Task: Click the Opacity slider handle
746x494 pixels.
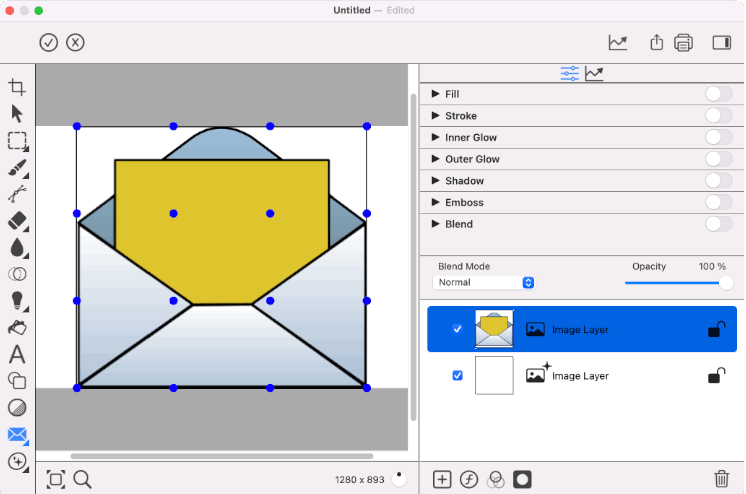Action: pyautogui.click(x=726, y=283)
